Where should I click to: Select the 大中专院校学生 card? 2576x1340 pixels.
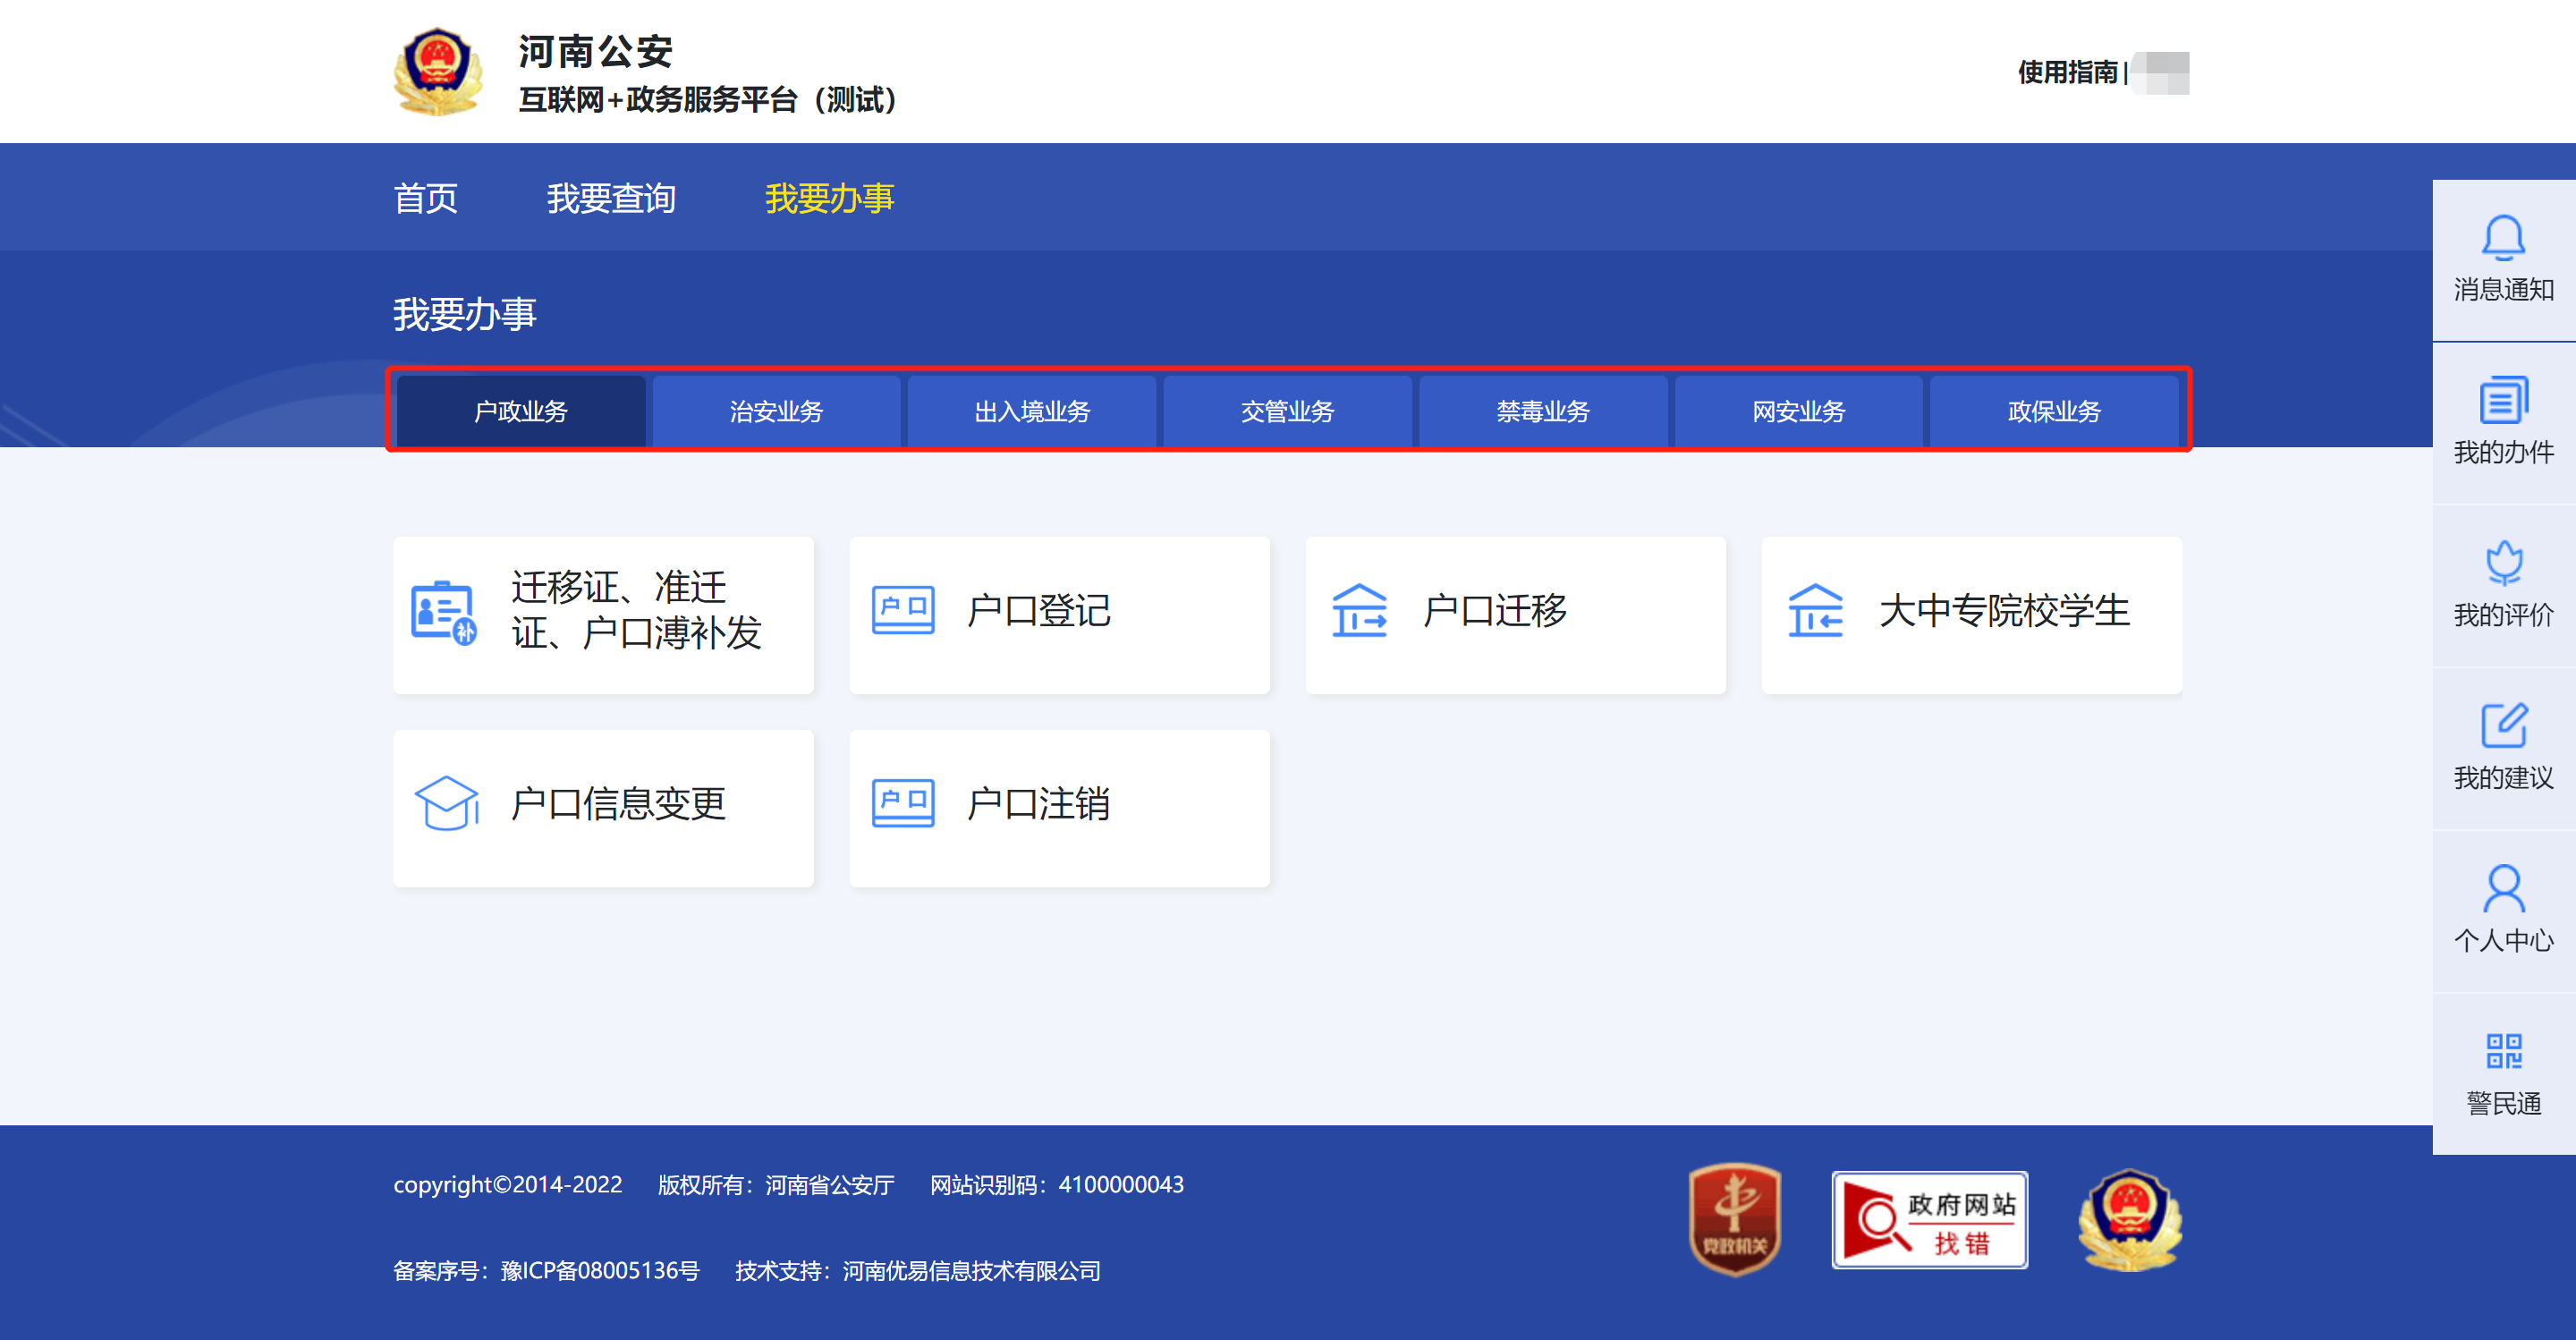[x=1971, y=614]
